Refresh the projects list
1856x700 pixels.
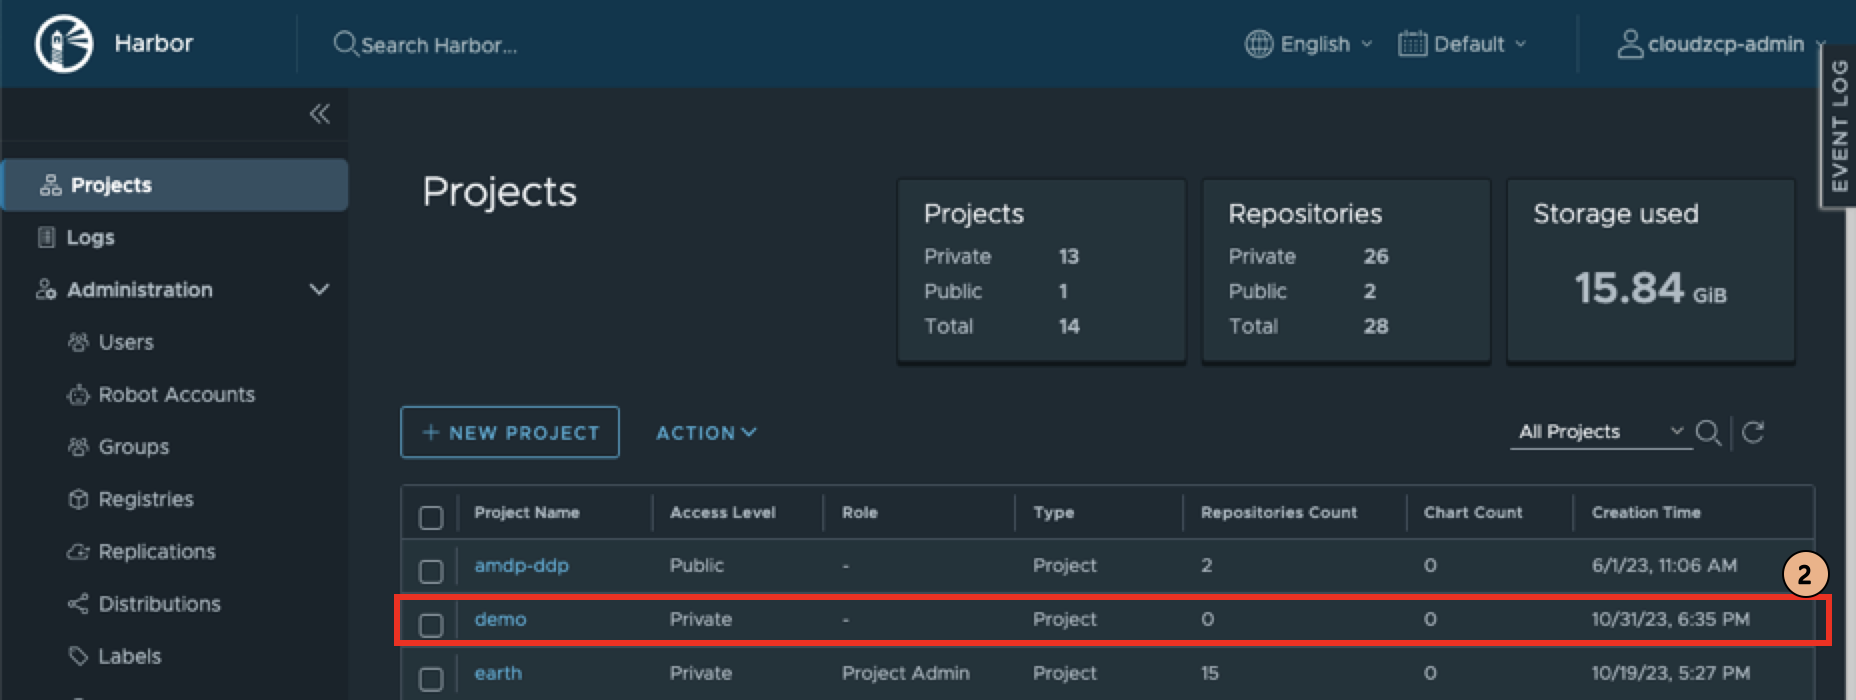click(x=1753, y=432)
